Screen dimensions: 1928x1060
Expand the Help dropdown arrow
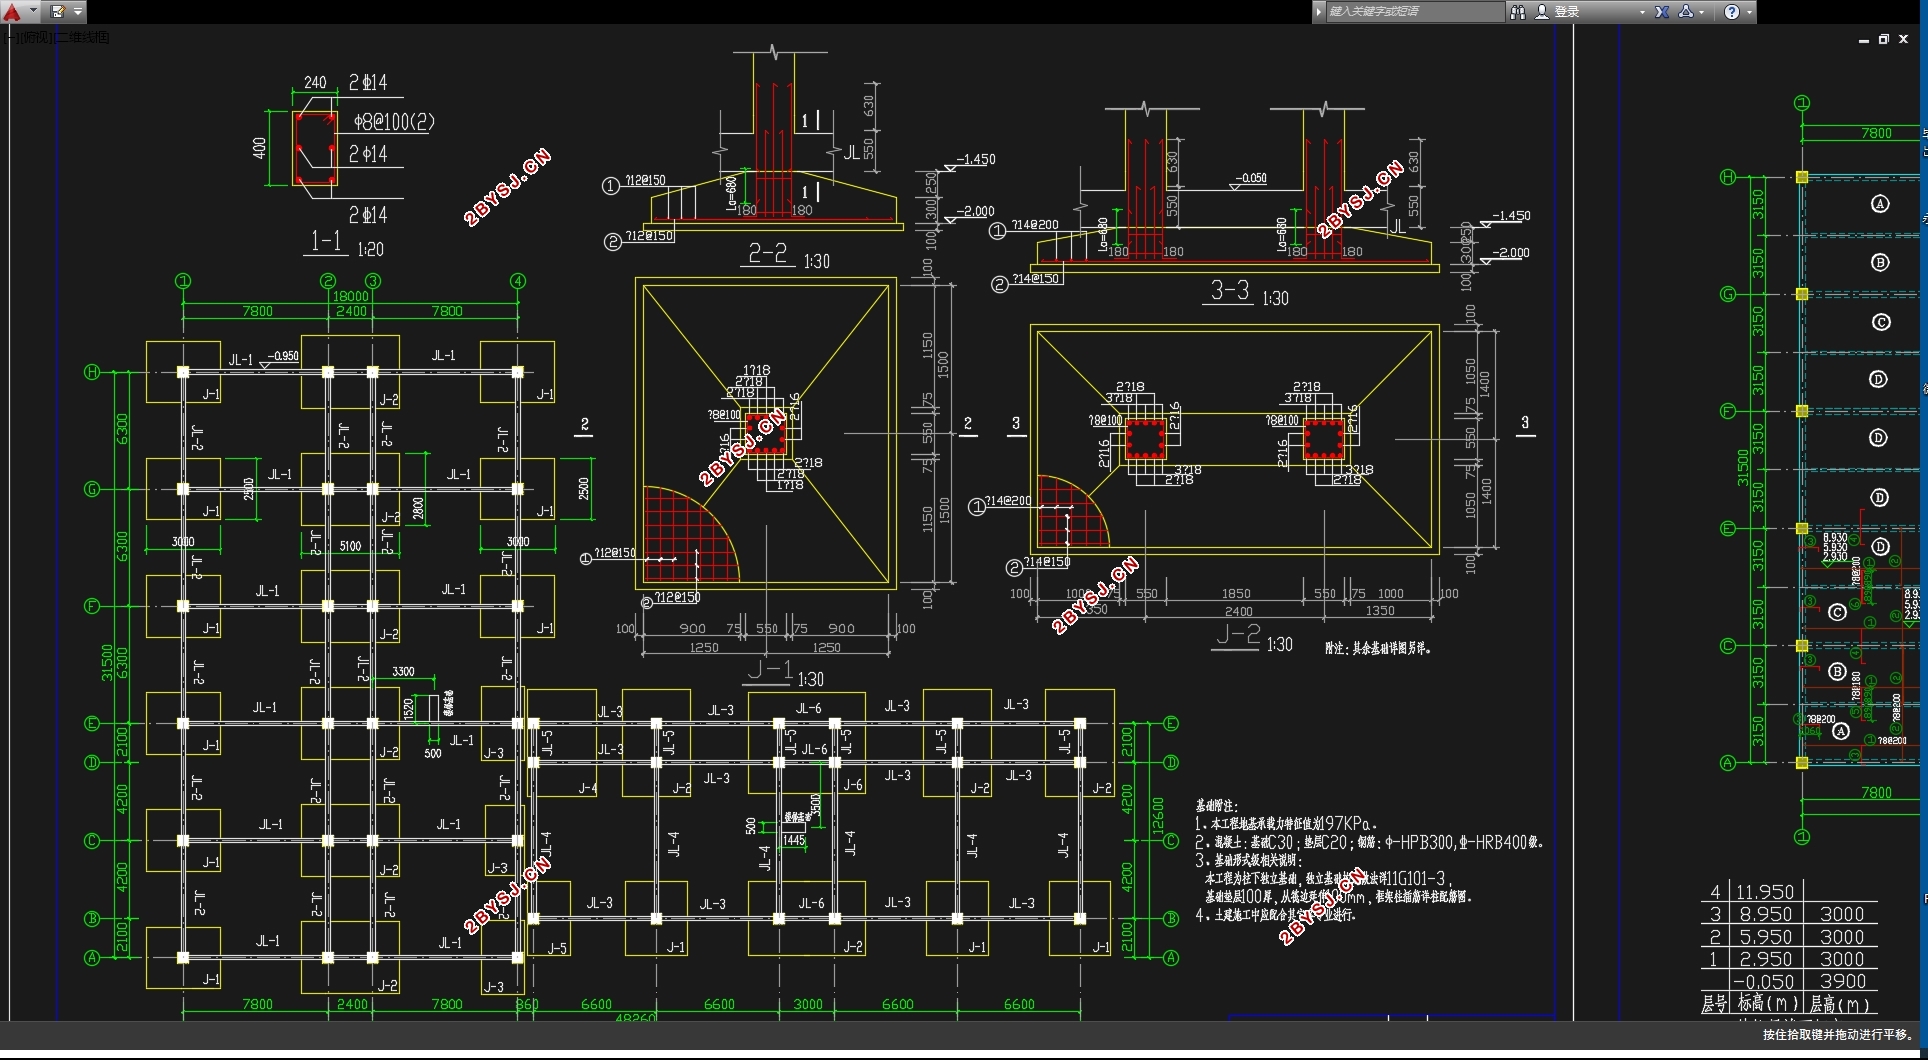click(x=1749, y=12)
